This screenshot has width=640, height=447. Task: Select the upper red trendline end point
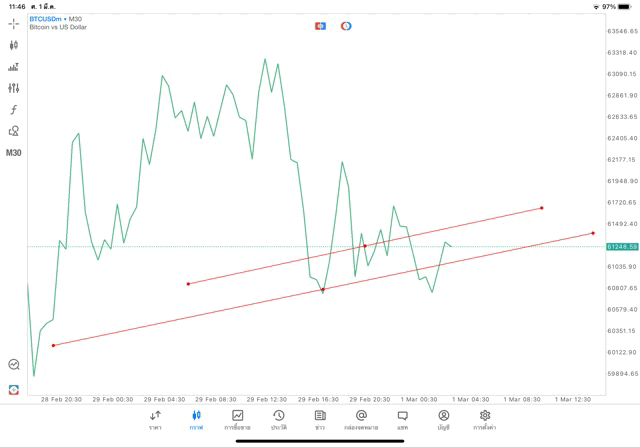(x=542, y=208)
